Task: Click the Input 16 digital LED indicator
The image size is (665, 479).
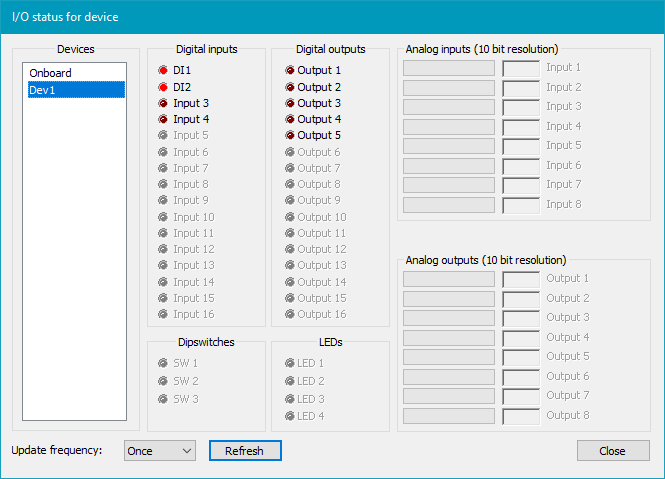Action: click(163, 314)
